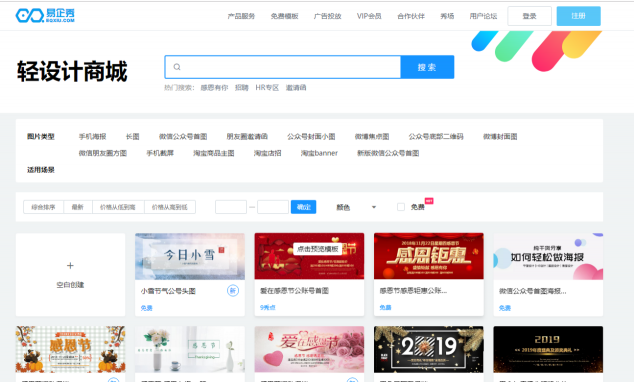
Task: Open VIP会员 page
Action: [x=369, y=16]
